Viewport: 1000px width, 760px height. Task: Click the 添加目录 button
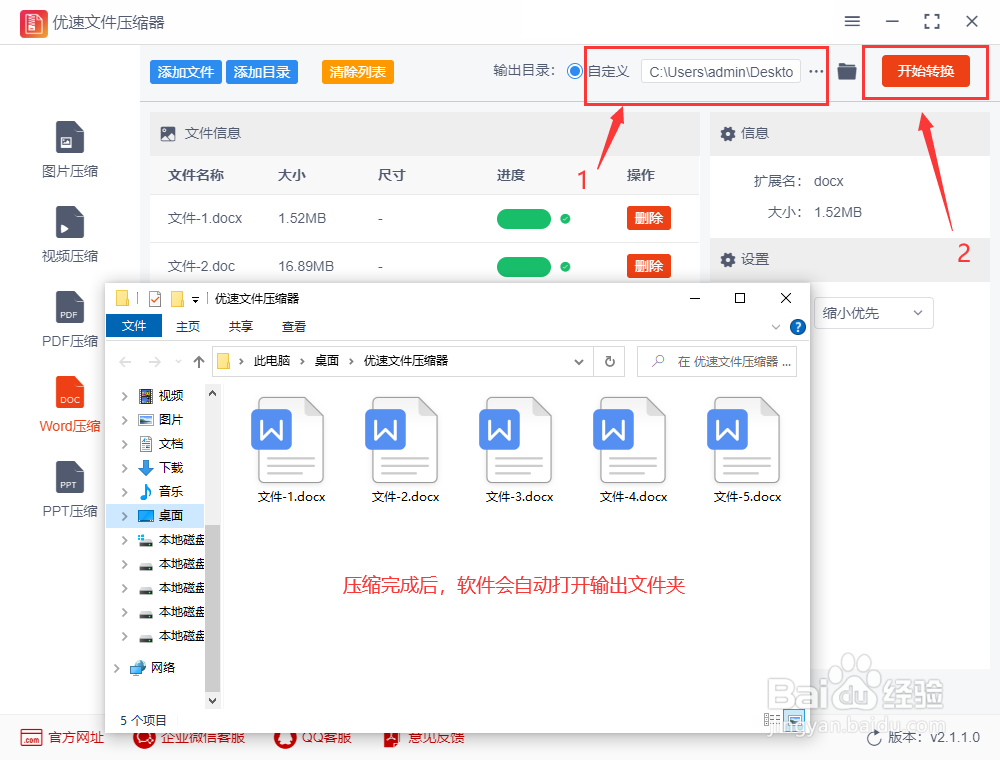pyautogui.click(x=261, y=72)
